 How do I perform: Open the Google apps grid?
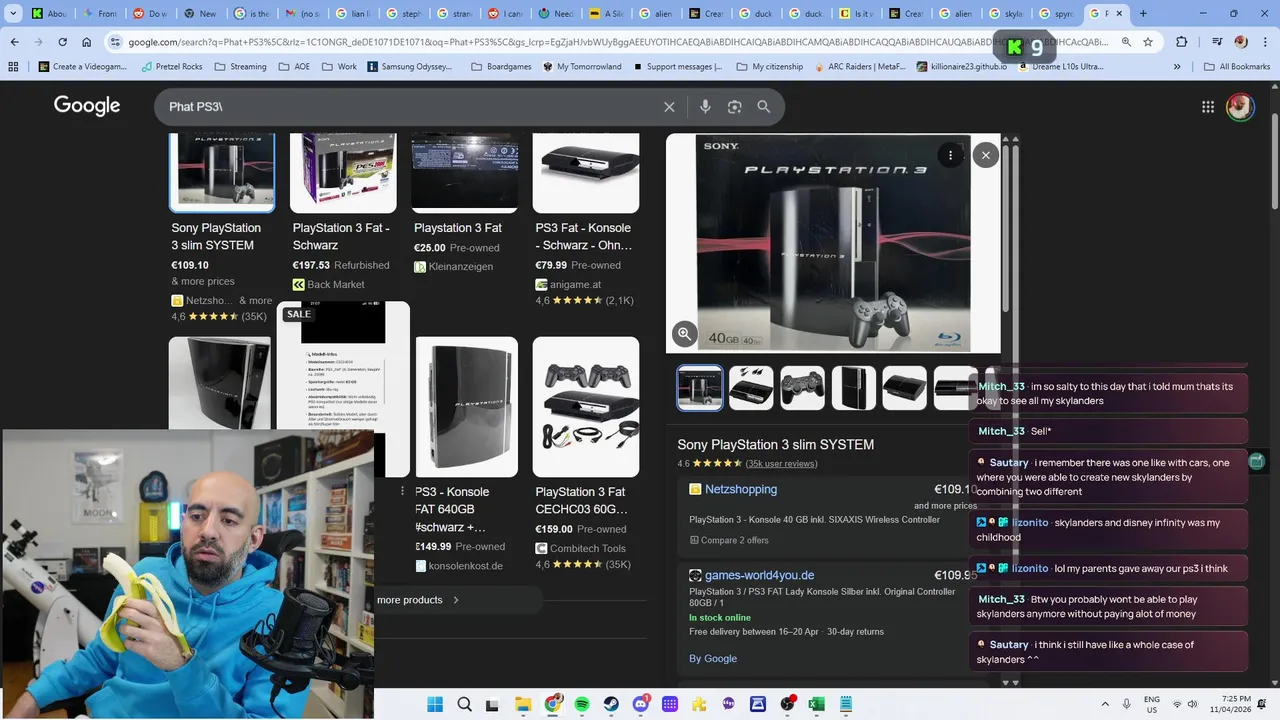coord(1208,107)
